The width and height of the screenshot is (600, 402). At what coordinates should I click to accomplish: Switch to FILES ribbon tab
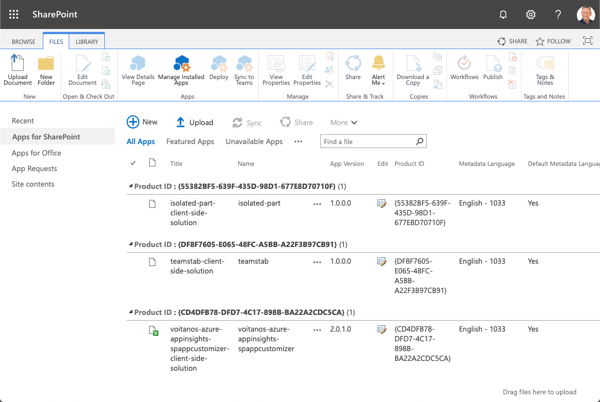56,41
